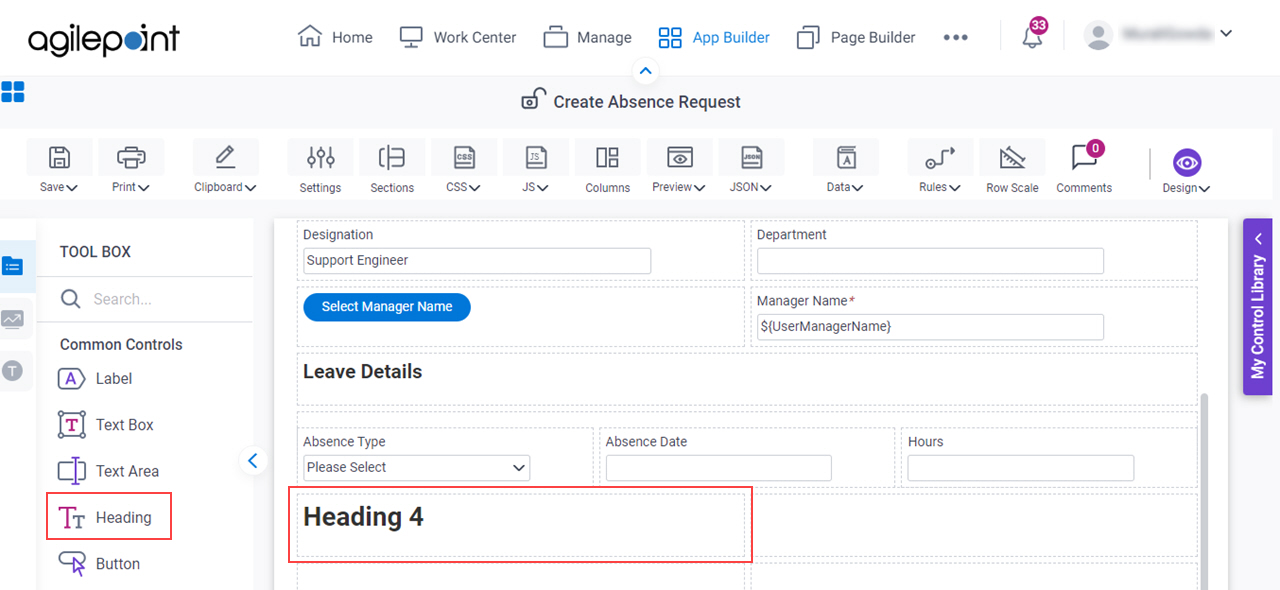
Task: Click the Designation text field
Action: [477, 261]
